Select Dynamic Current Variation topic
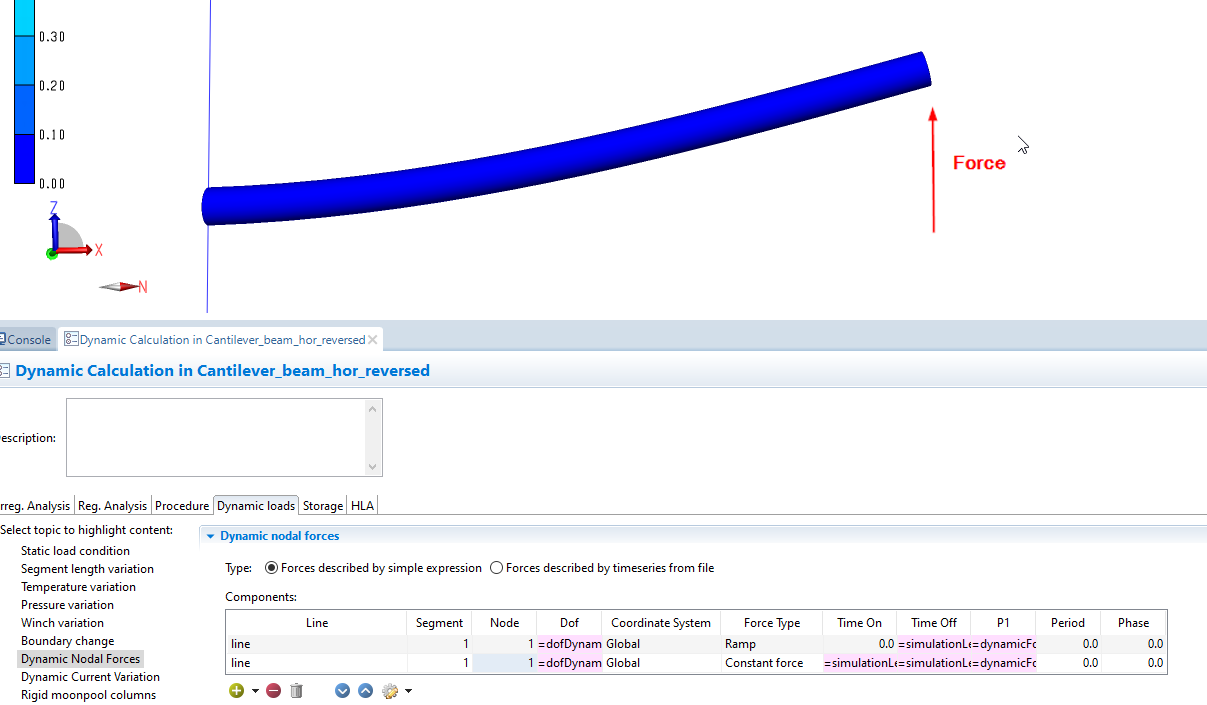 tap(90, 677)
